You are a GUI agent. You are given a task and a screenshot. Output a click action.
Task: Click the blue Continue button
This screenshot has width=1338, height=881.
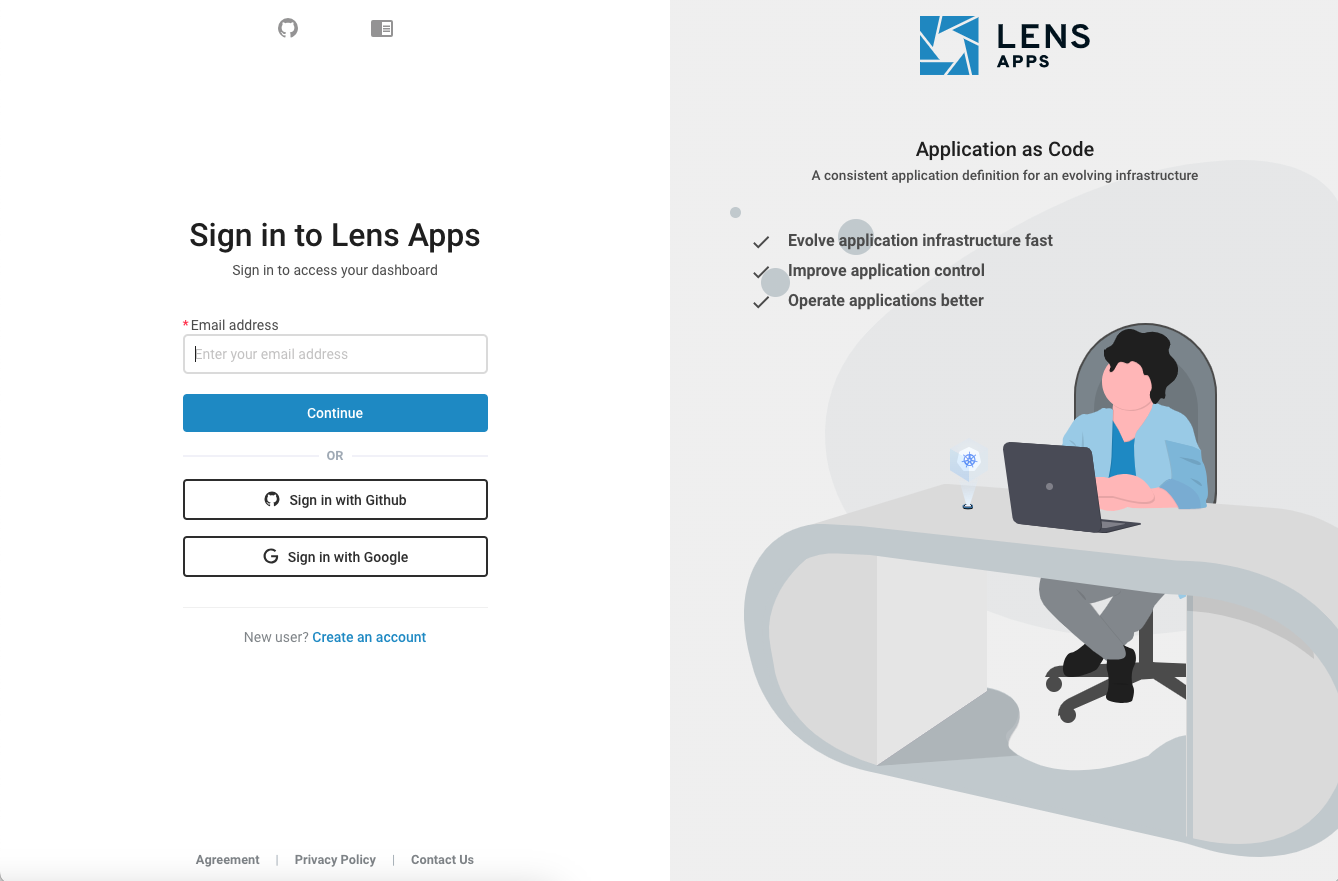pyautogui.click(x=335, y=413)
